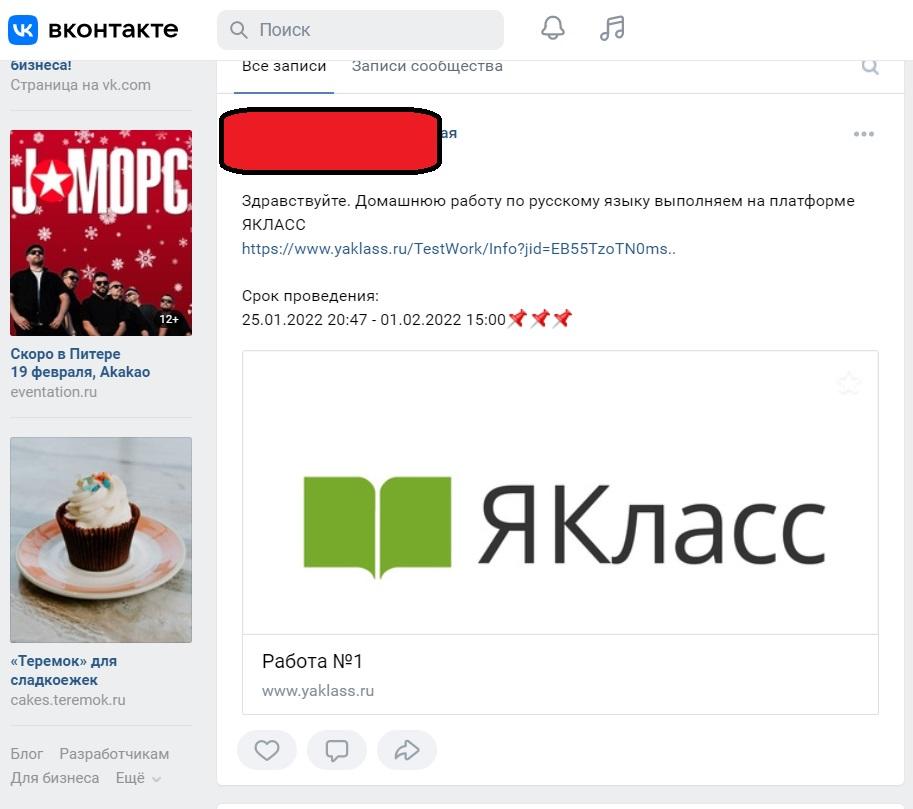The image size is (913, 809).
Task: Expand the Ещё footer menu
Action: coord(138,778)
